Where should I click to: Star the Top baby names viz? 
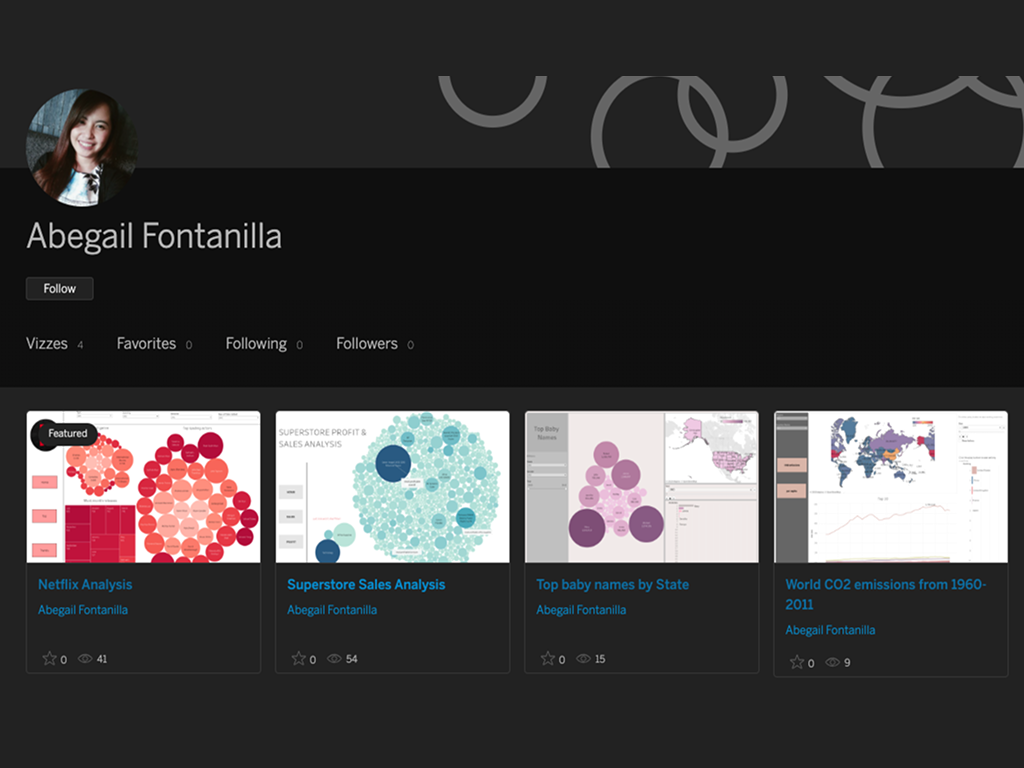(x=547, y=658)
